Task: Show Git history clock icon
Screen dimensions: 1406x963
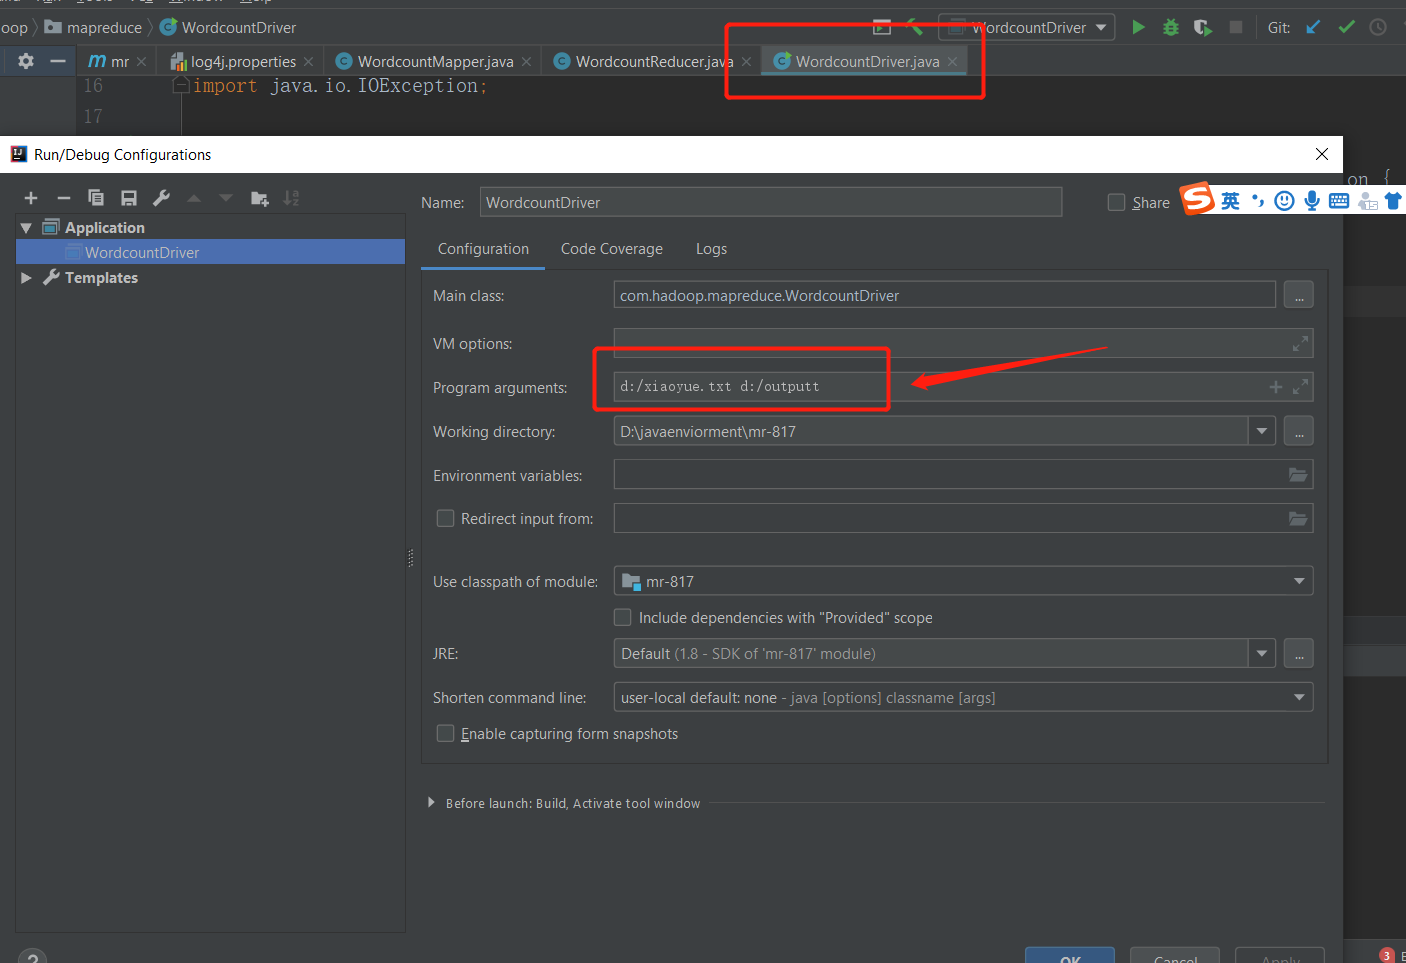Action: [x=1378, y=27]
